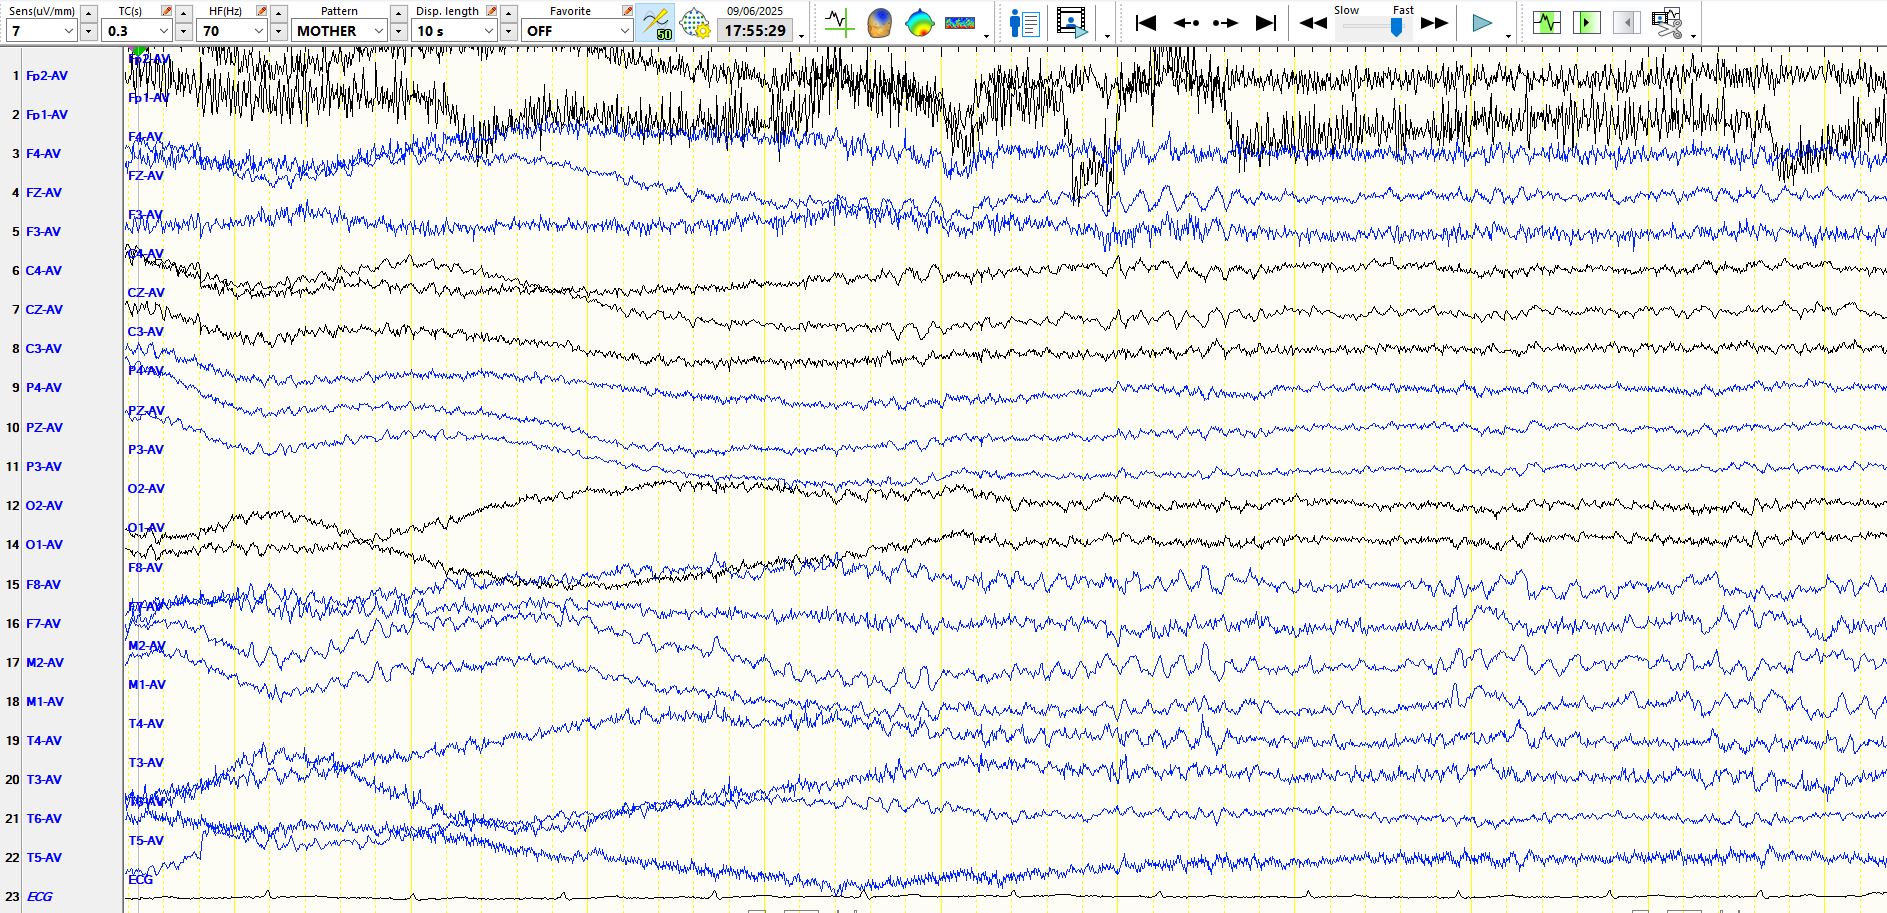Screen dimensions: 1887x913
Task: Open the Pattern dropdown showing MOTHER
Action: pyautogui.click(x=340, y=31)
